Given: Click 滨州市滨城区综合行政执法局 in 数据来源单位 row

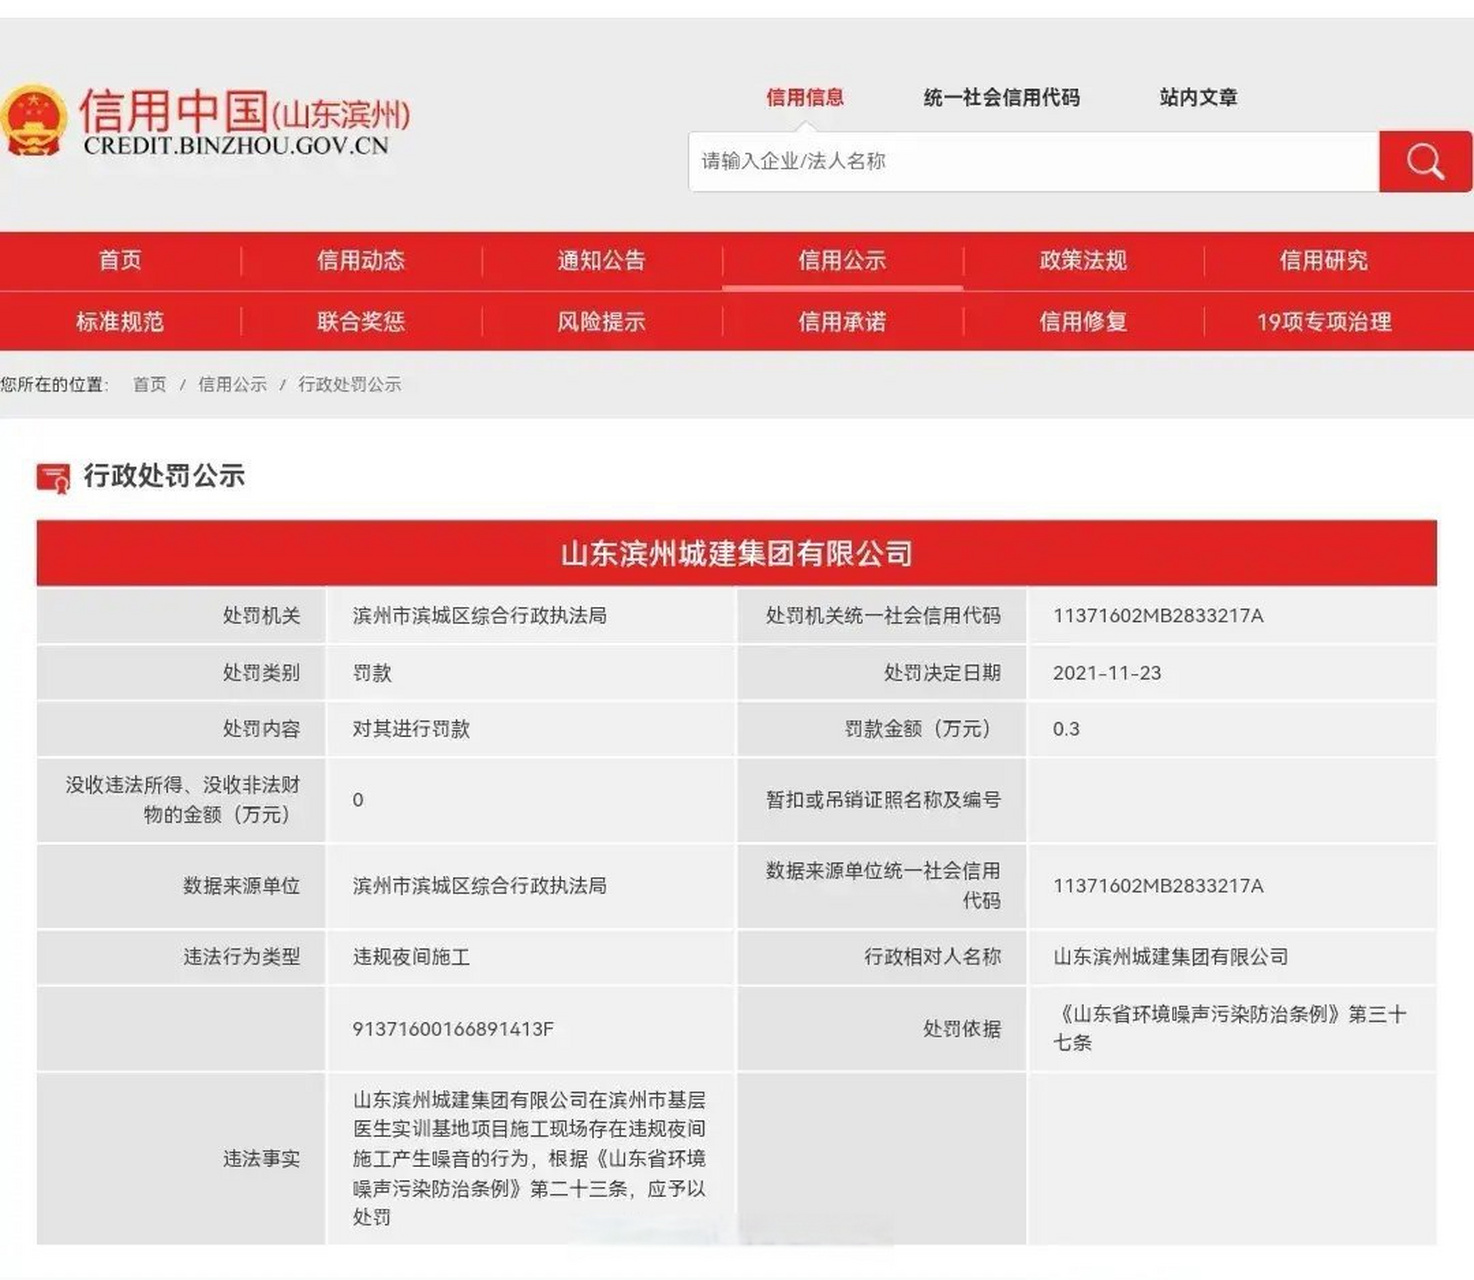Looking at the screenshot, I should click(x=479, y=886).
